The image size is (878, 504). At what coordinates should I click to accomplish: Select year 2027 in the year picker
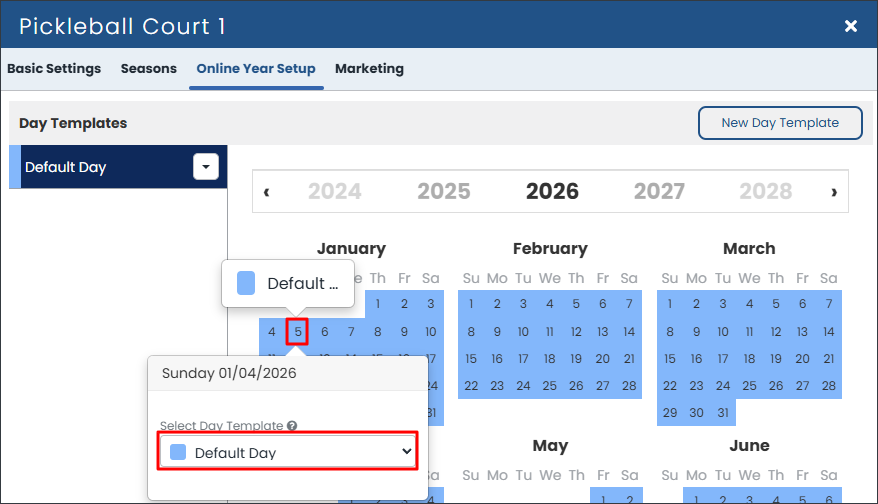click(659, 192)
